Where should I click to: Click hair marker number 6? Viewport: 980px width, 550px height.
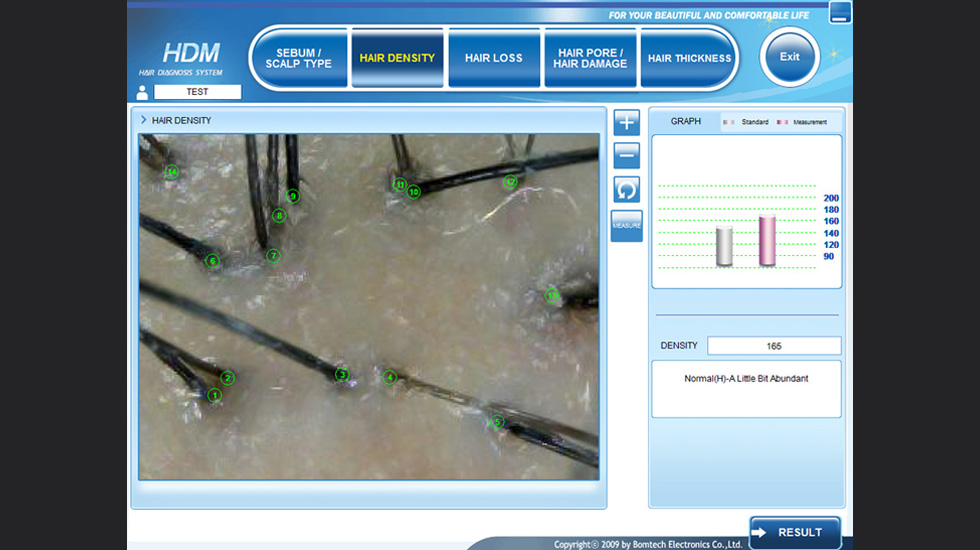[212, 261]
